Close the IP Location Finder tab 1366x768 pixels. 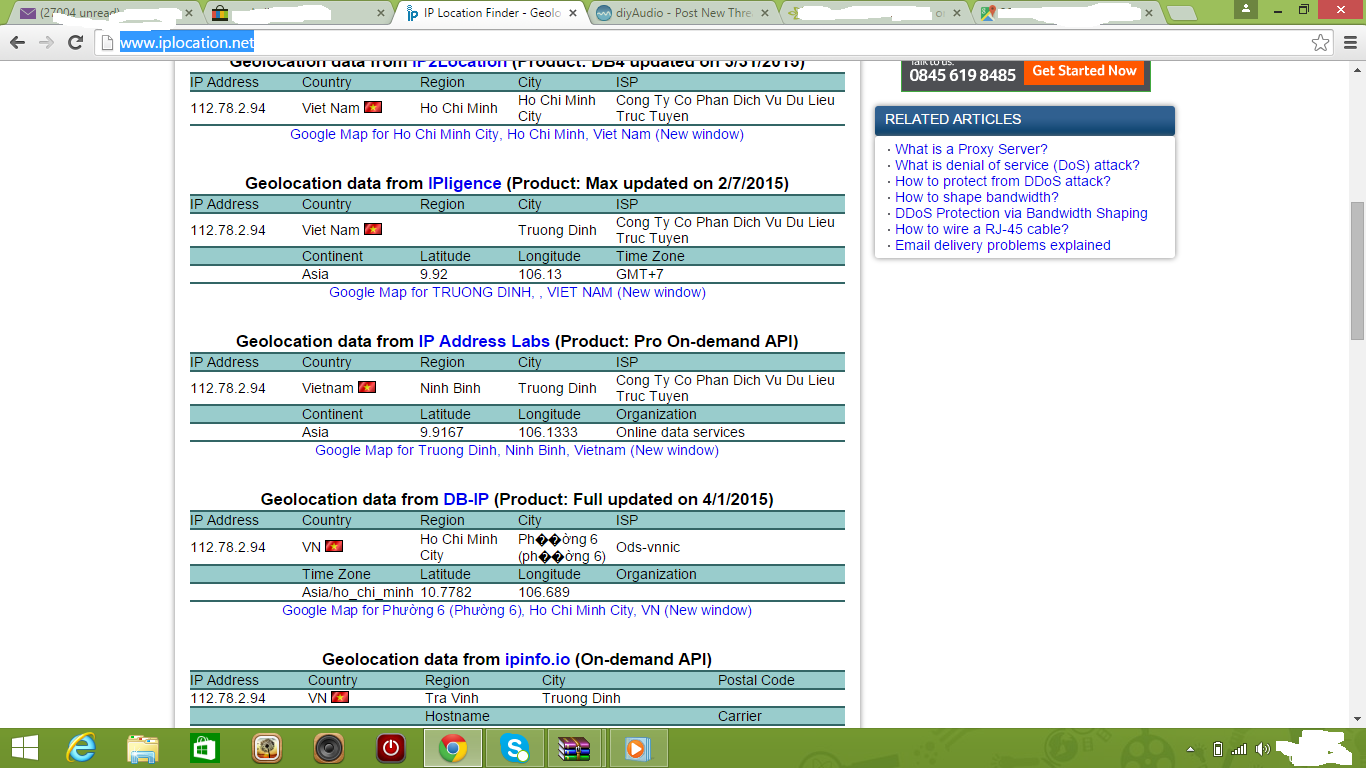(x=574, y=13)
